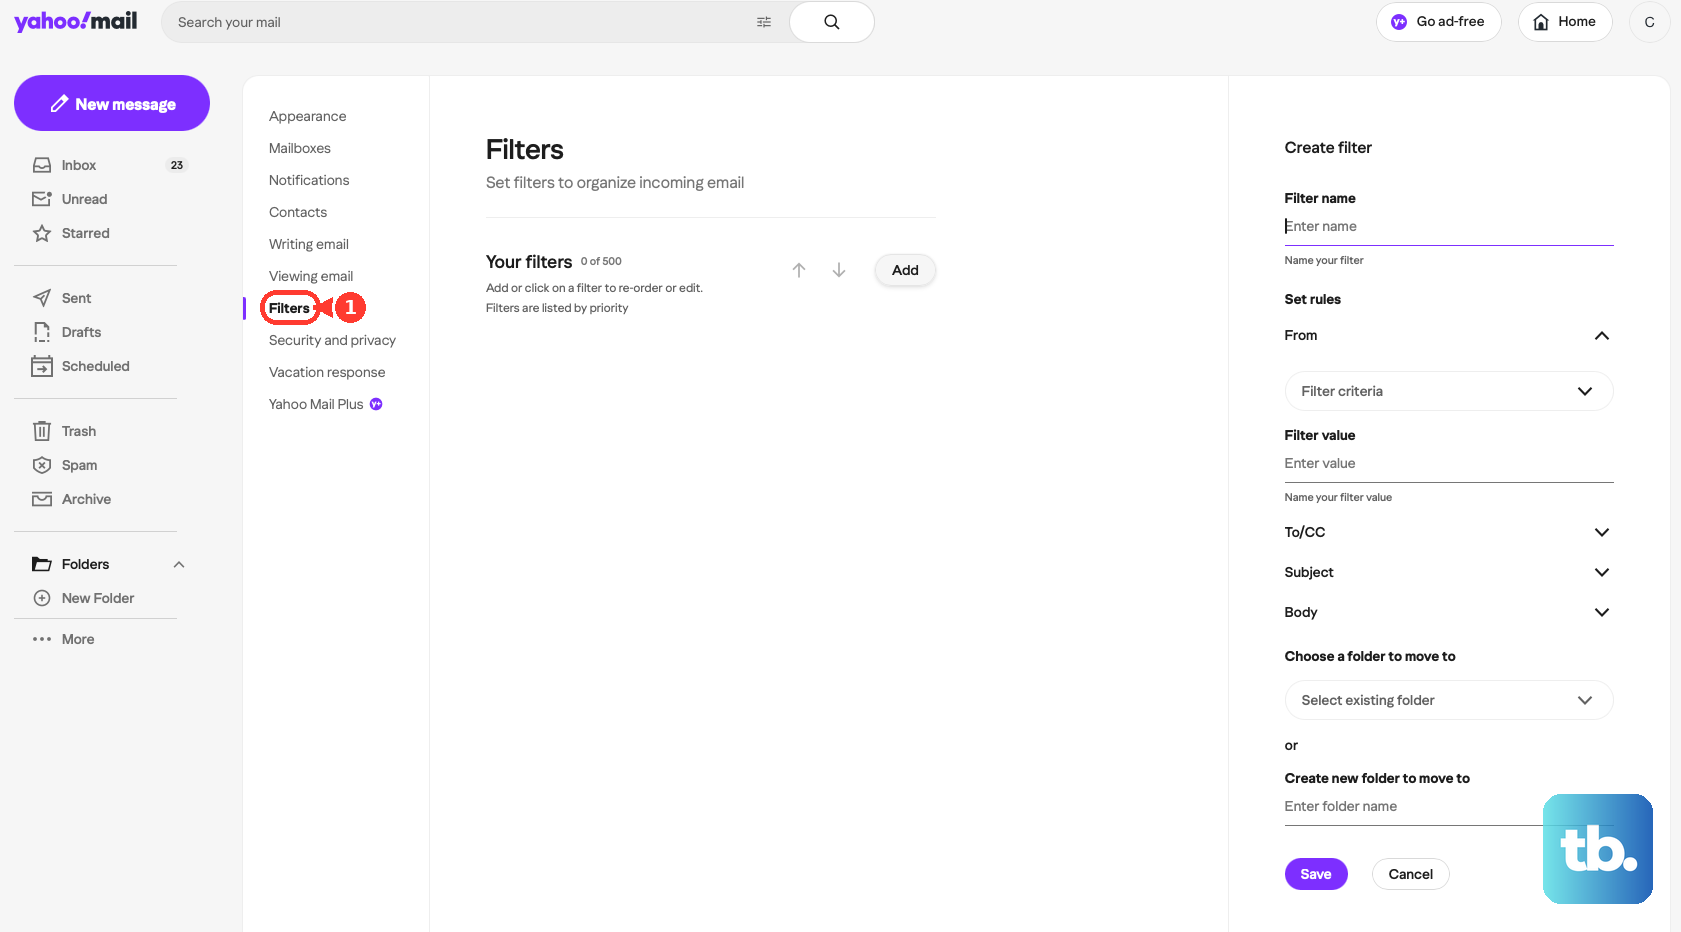This screenshot has height=932, width=1681.
Task: Open Vacation response settings
Action: pos(327,372)
